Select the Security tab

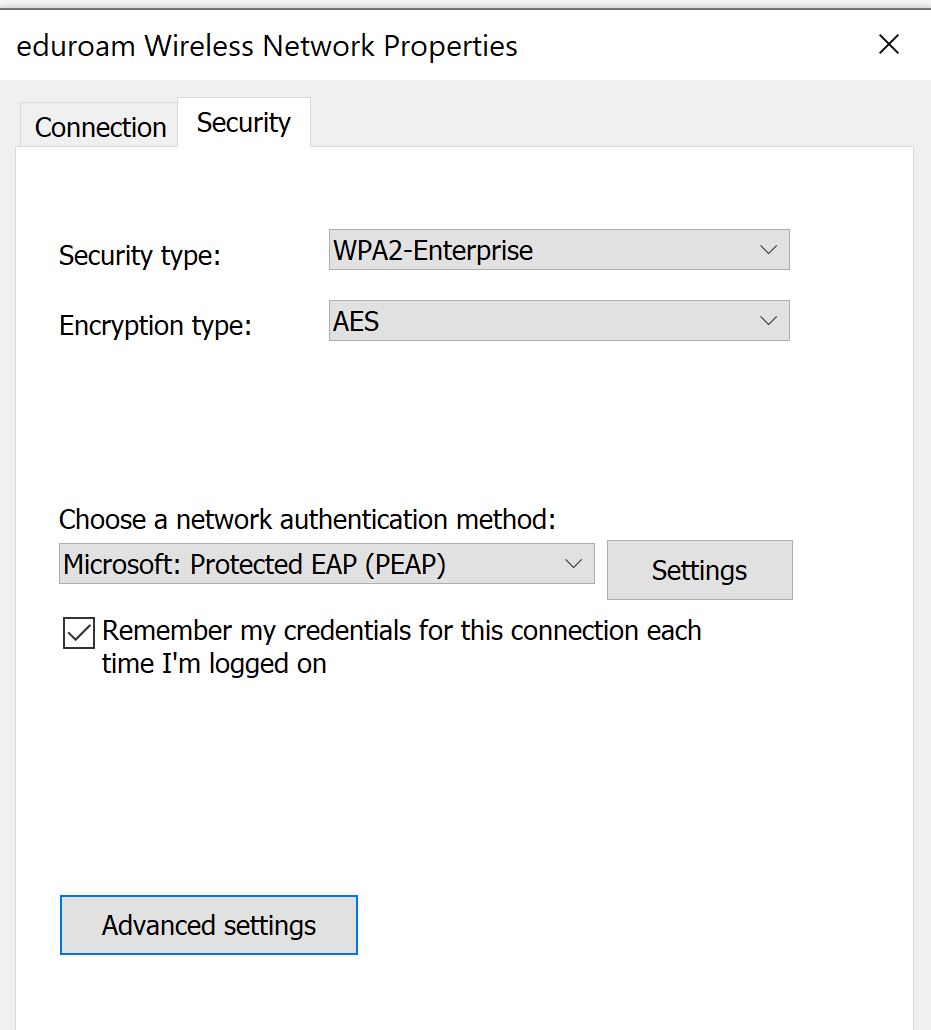click(243, 121)
